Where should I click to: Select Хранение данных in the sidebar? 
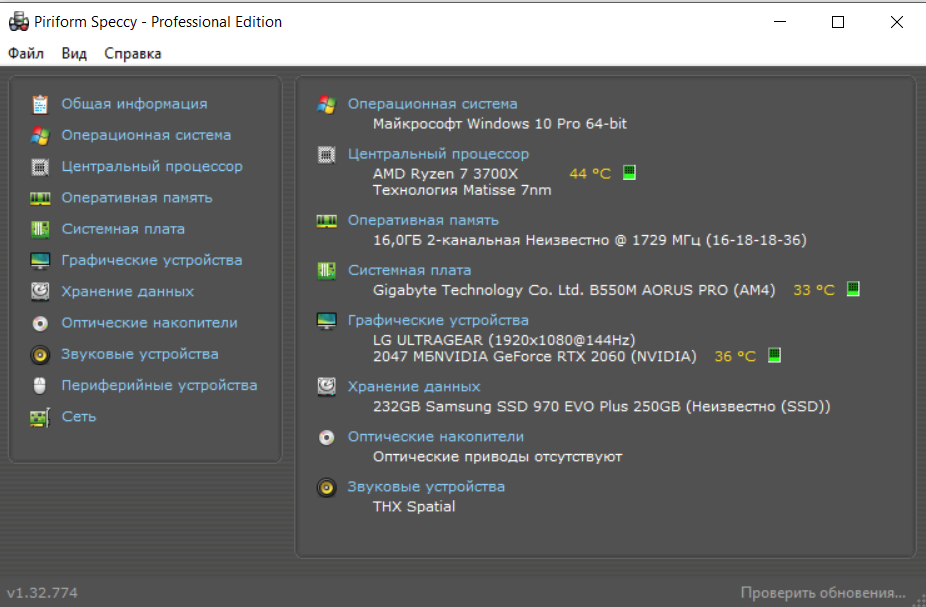pos(128,292)
